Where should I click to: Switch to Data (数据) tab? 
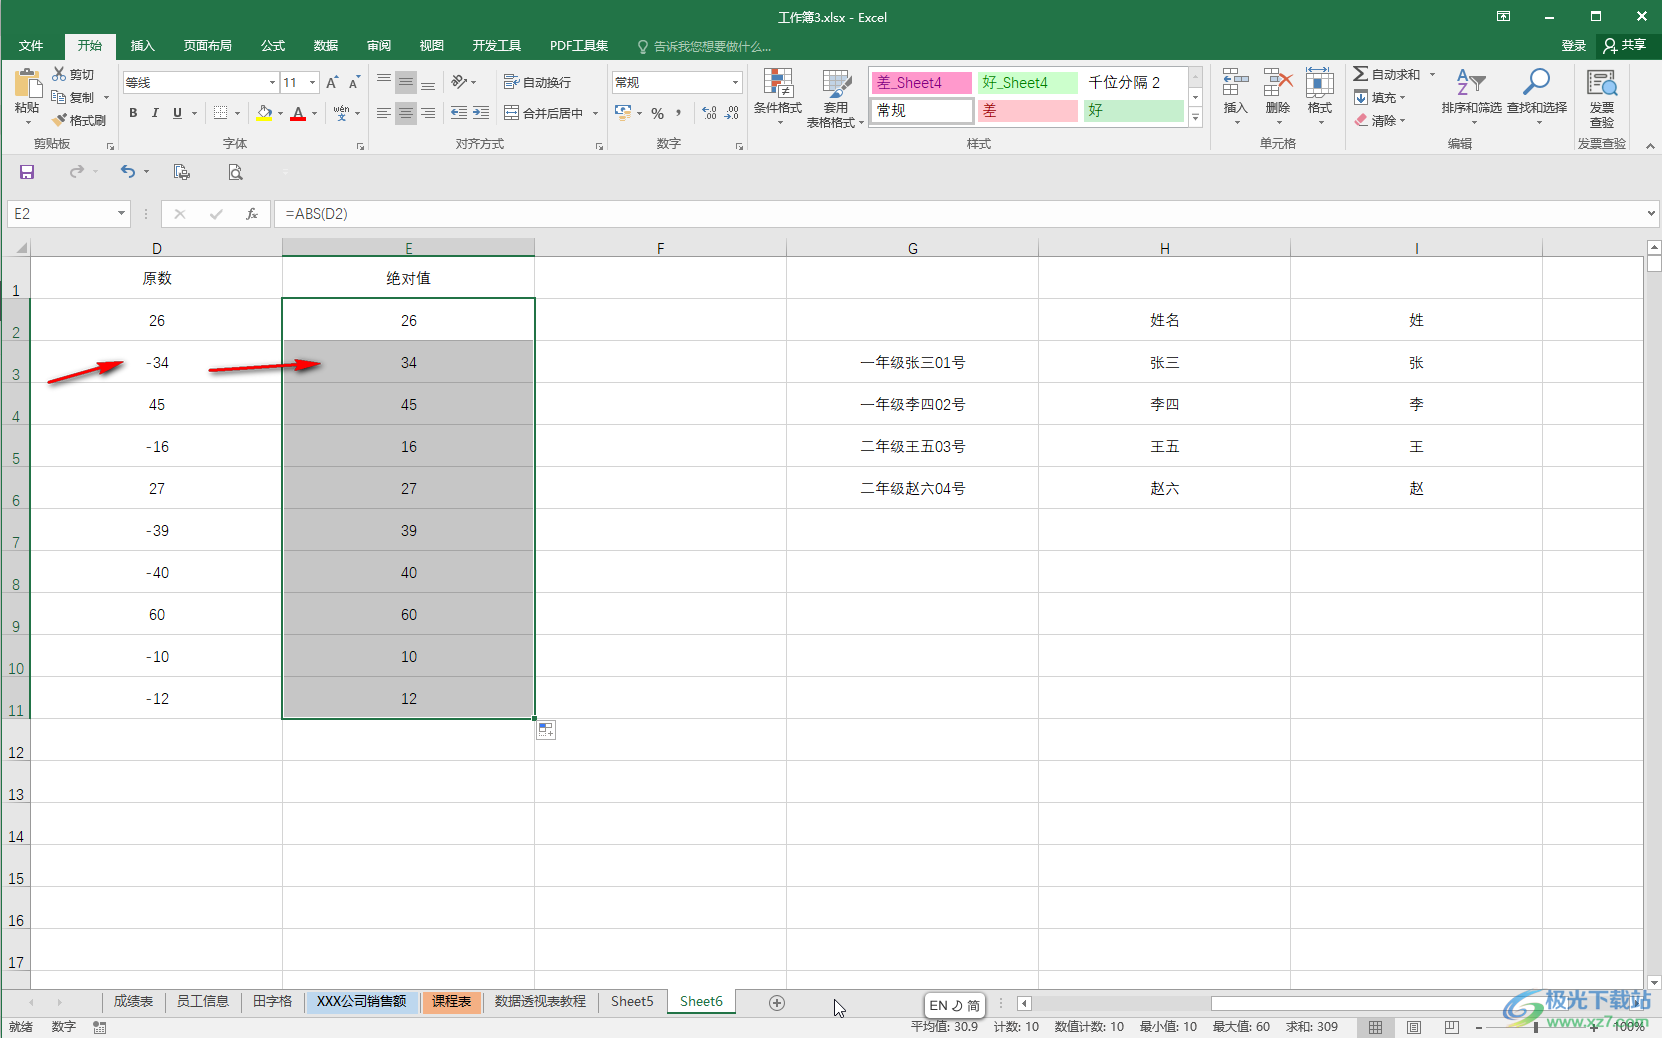point(326,46)
